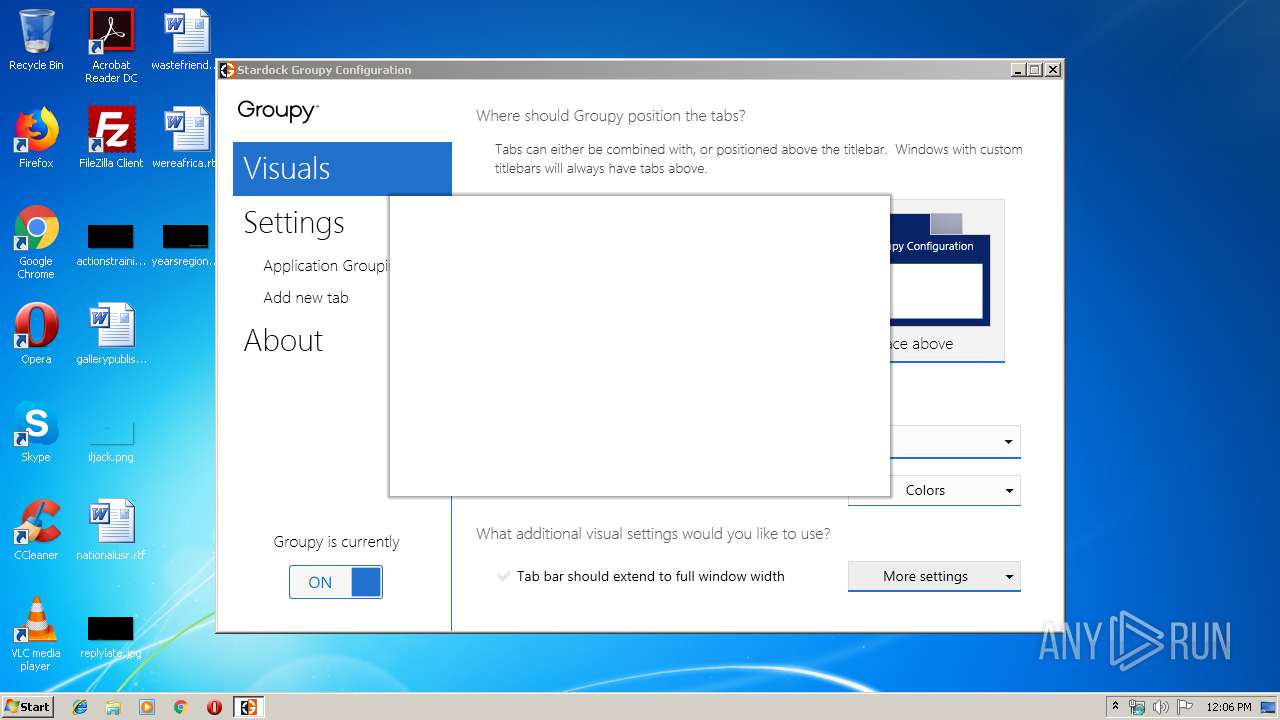Open the gallerypublis Word document
1280x720 pixels.
click(x=111, y=334)
